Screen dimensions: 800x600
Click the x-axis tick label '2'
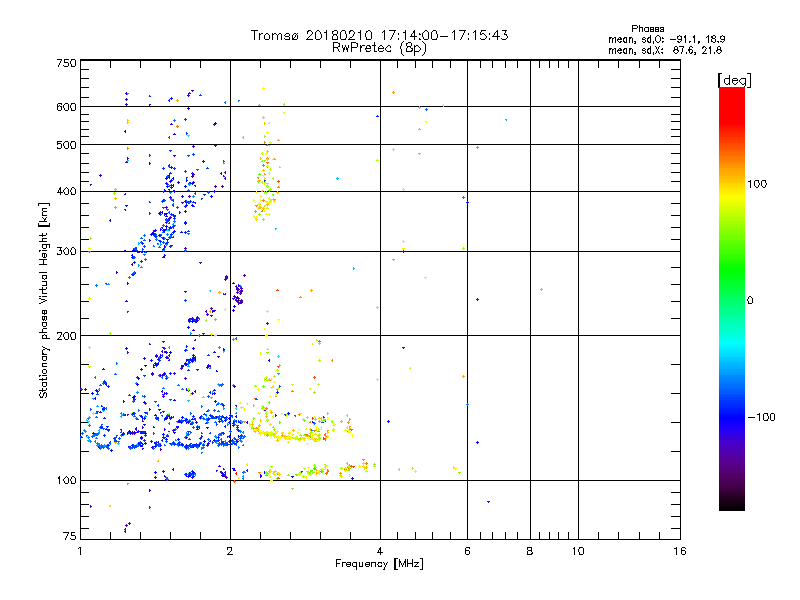230,551
